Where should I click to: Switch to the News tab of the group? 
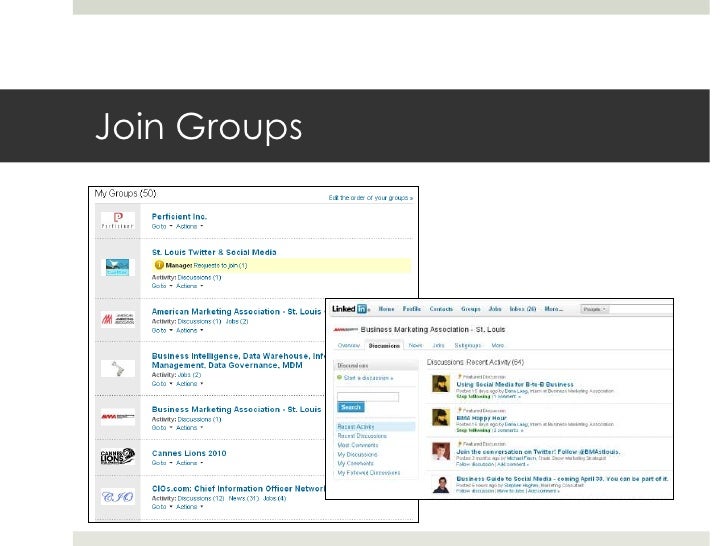click(x=416, y=345)
